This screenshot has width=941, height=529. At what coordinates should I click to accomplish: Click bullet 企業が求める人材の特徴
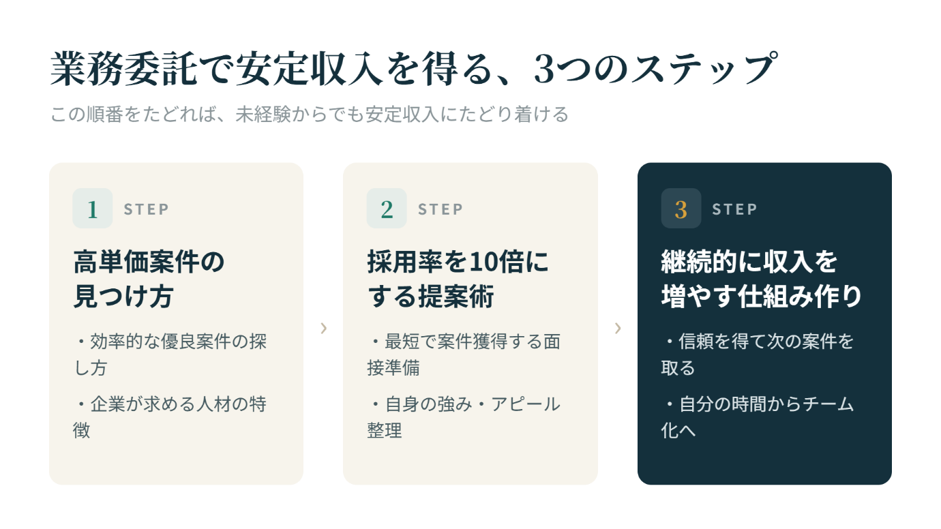coord(170,417)
